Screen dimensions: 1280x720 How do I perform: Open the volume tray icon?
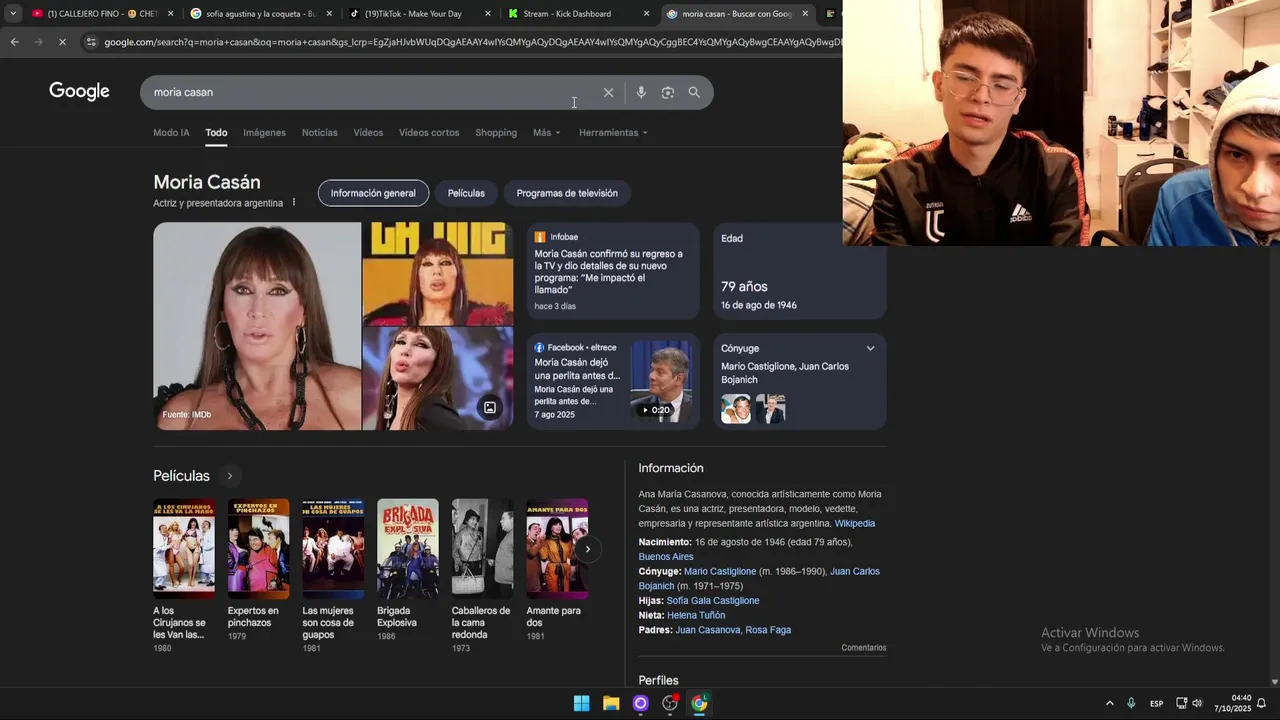point(1197,703)
